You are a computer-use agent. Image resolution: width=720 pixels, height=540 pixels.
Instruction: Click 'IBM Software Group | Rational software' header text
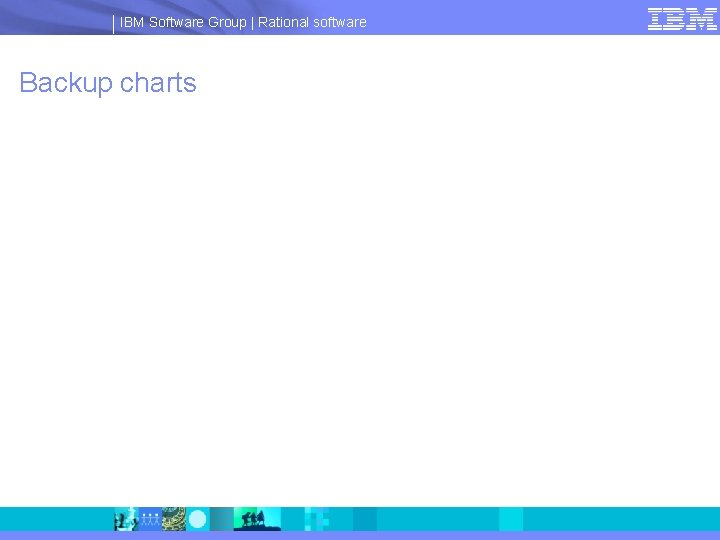point(243,22)
